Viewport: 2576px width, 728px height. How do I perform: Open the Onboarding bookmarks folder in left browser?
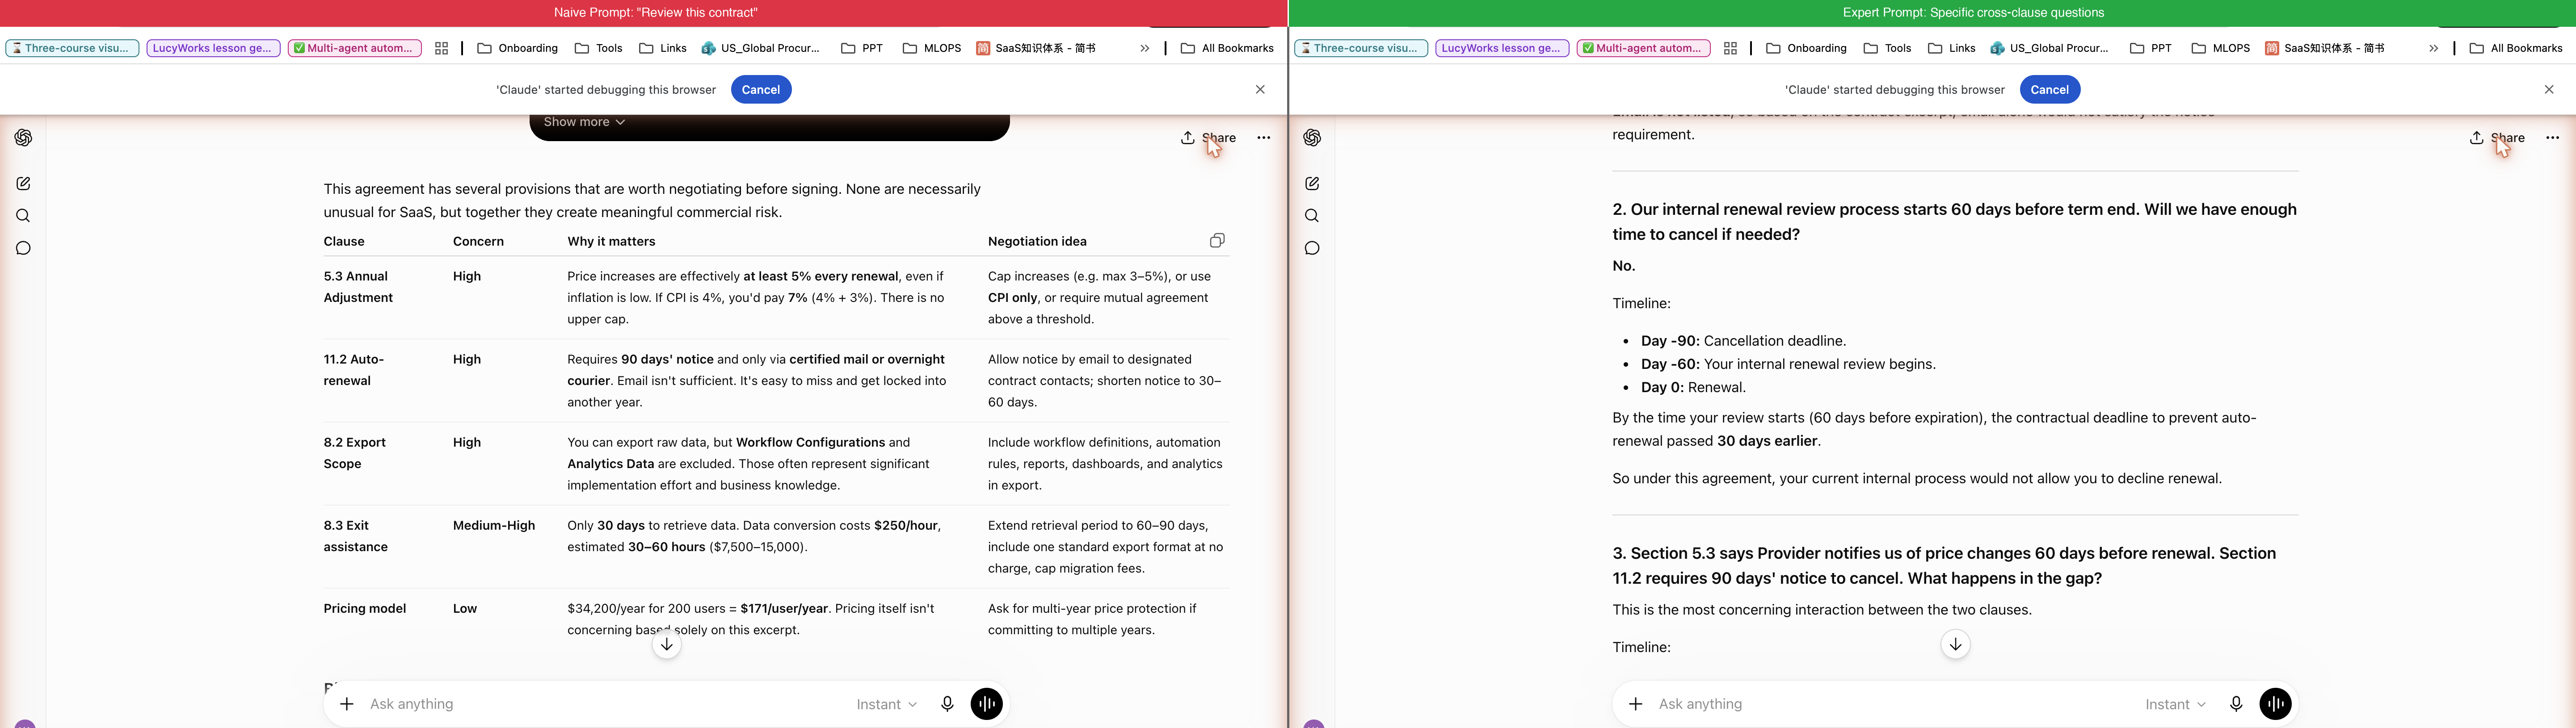tap(518, 48)
